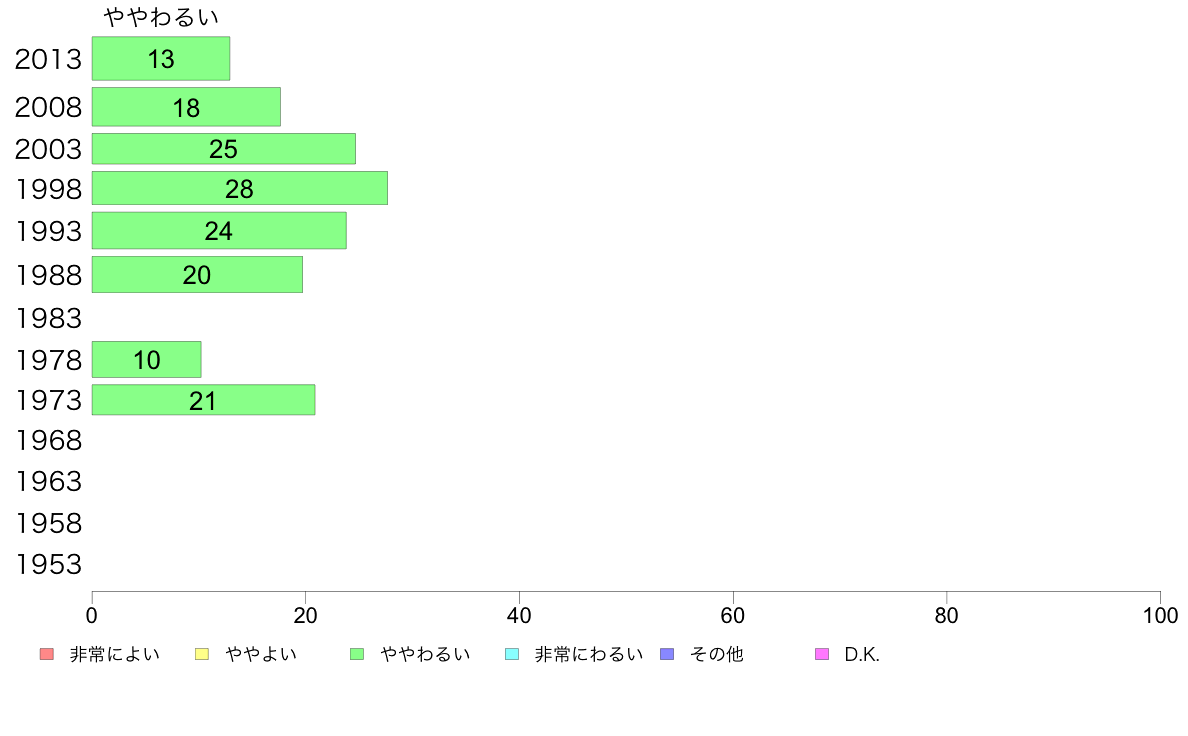1188x736 pixels.
Task: Click the magenta D.K. legend swatch
Action: tap(822, 654)
